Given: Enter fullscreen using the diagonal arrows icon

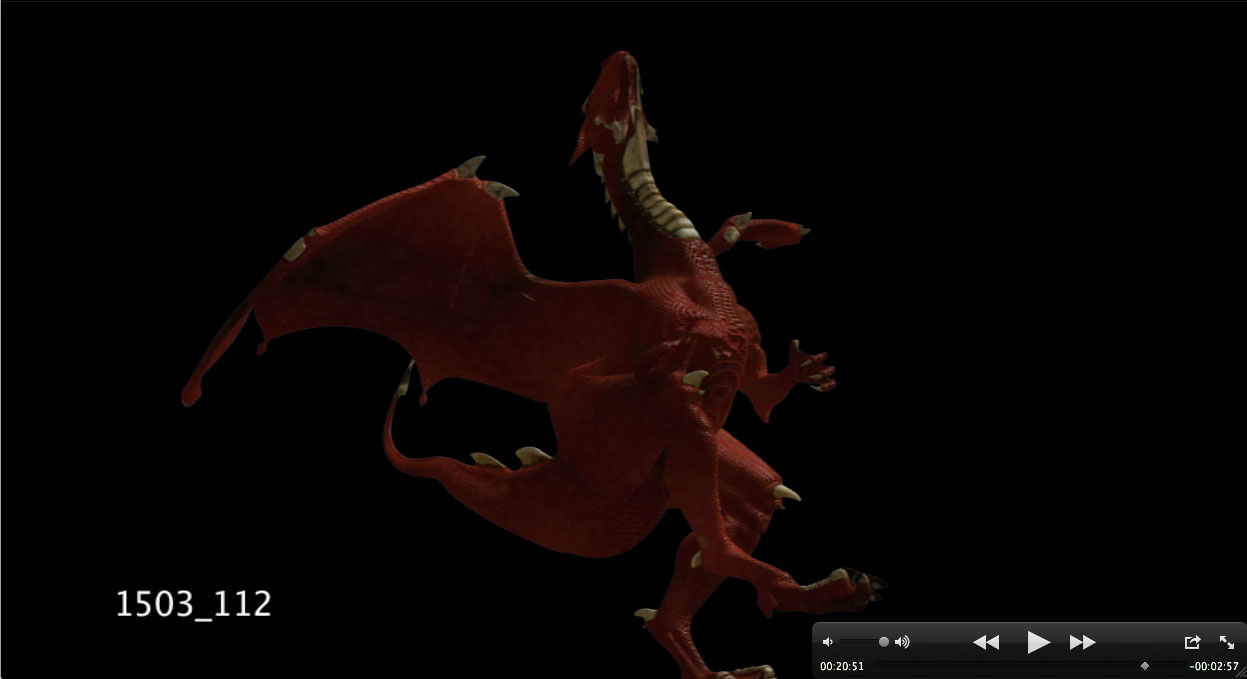Looking at the screenshot, I should pos(1227,642).
